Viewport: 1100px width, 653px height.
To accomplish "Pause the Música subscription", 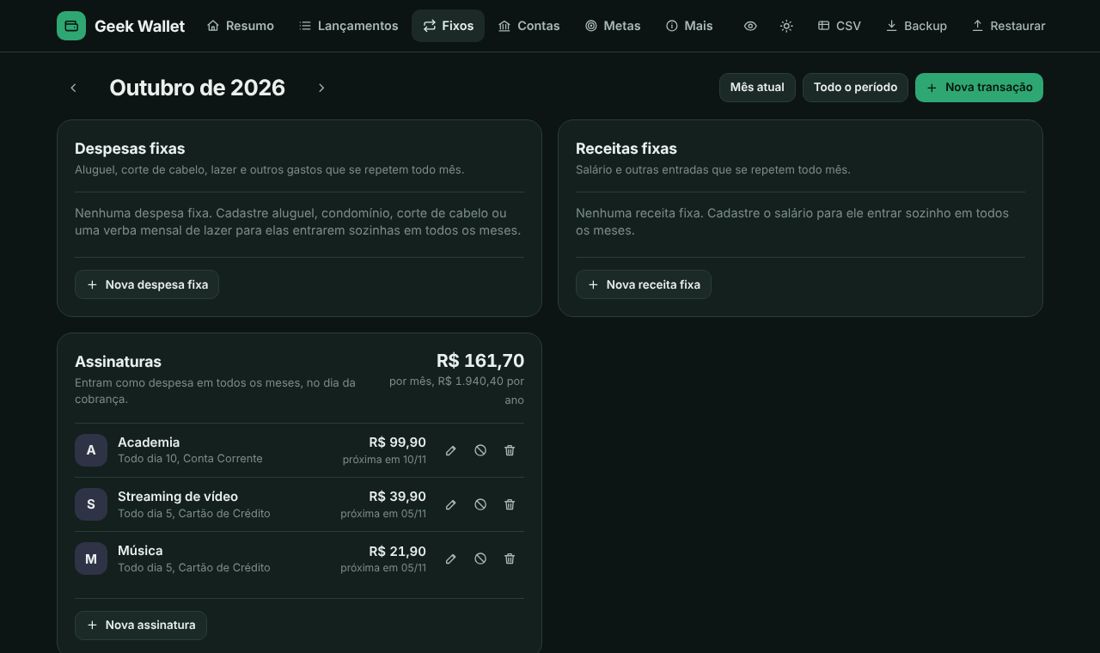I will pyautogui.click(x=480, y=558).
